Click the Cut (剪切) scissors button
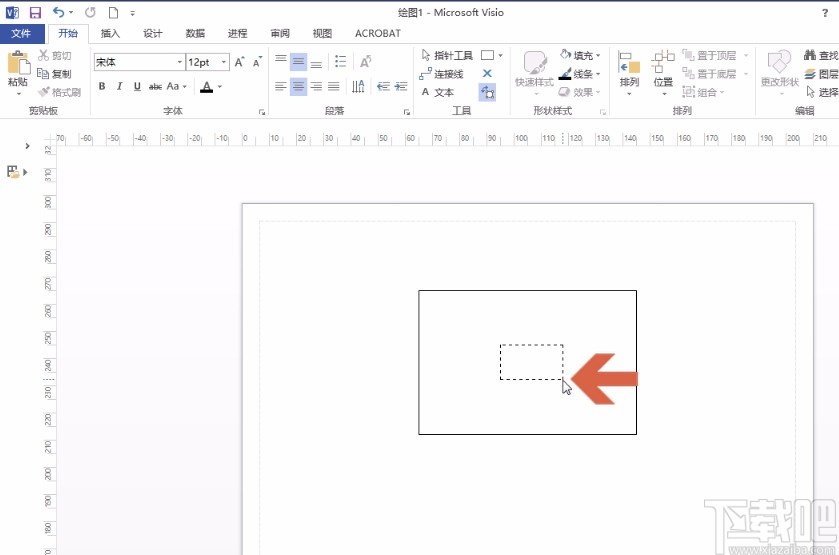839x555 pixels. pyautogui.click(x=55, y=55)
